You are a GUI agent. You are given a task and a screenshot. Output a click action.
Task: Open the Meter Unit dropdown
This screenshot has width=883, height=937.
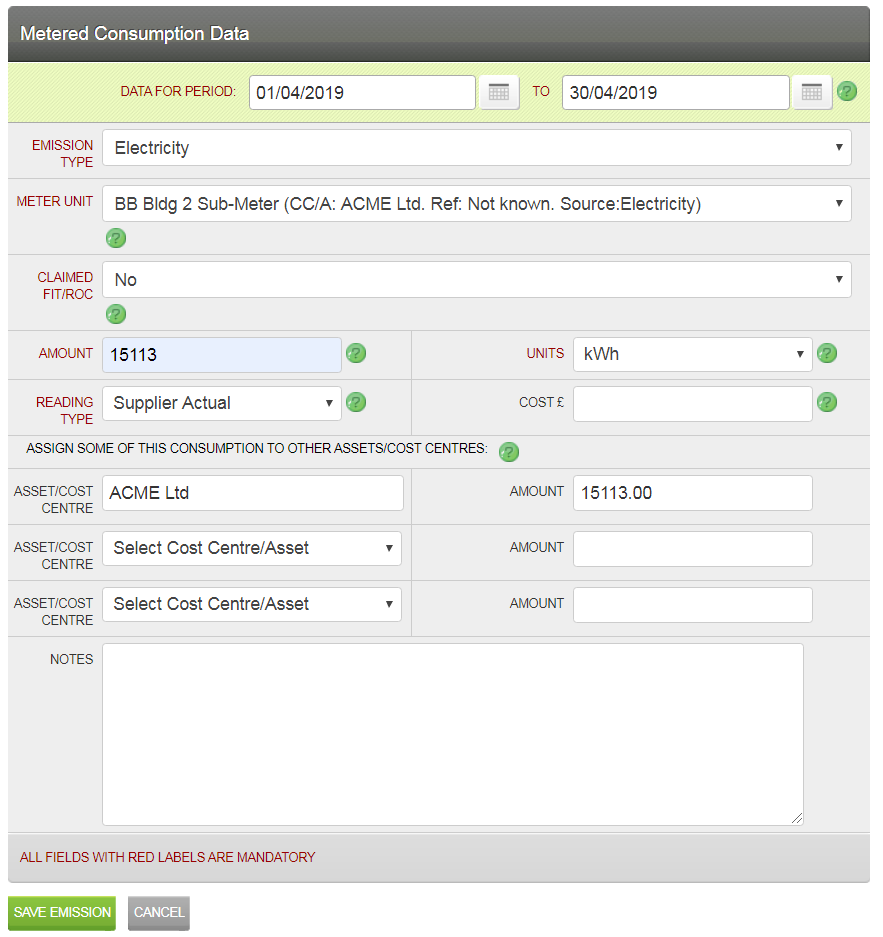point(477,204)
